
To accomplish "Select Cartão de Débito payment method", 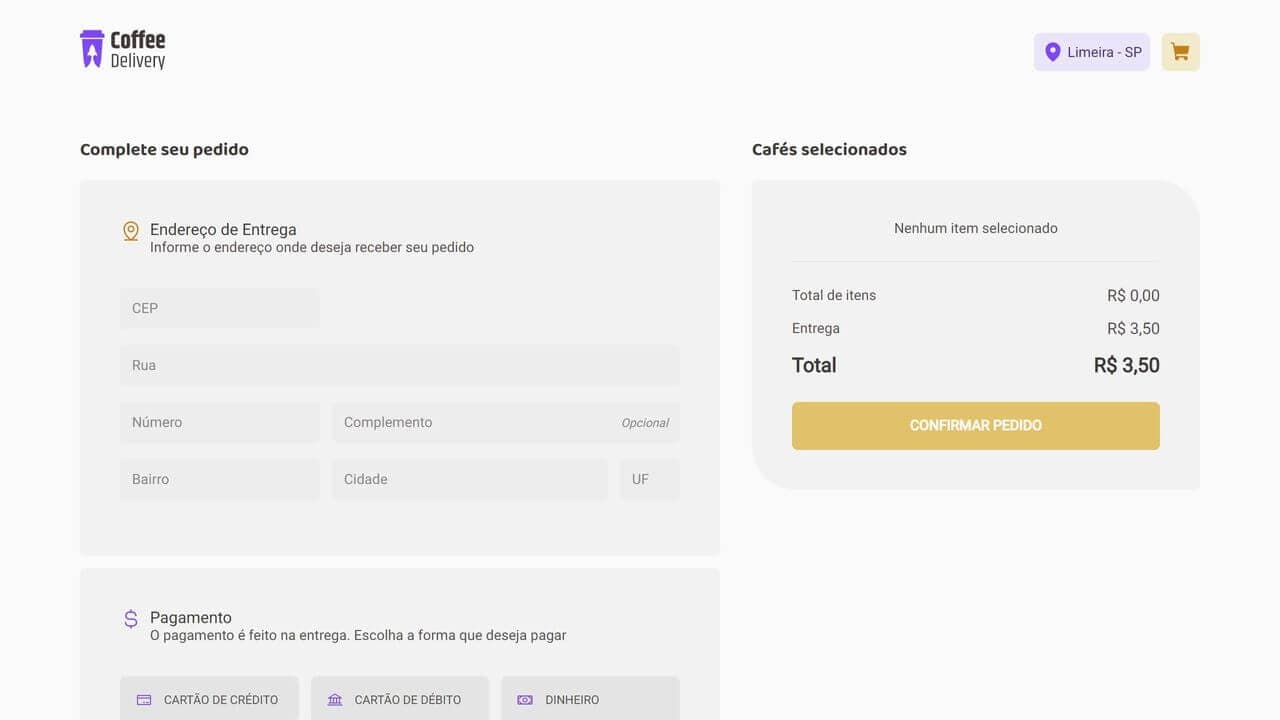I will [400, 700].
